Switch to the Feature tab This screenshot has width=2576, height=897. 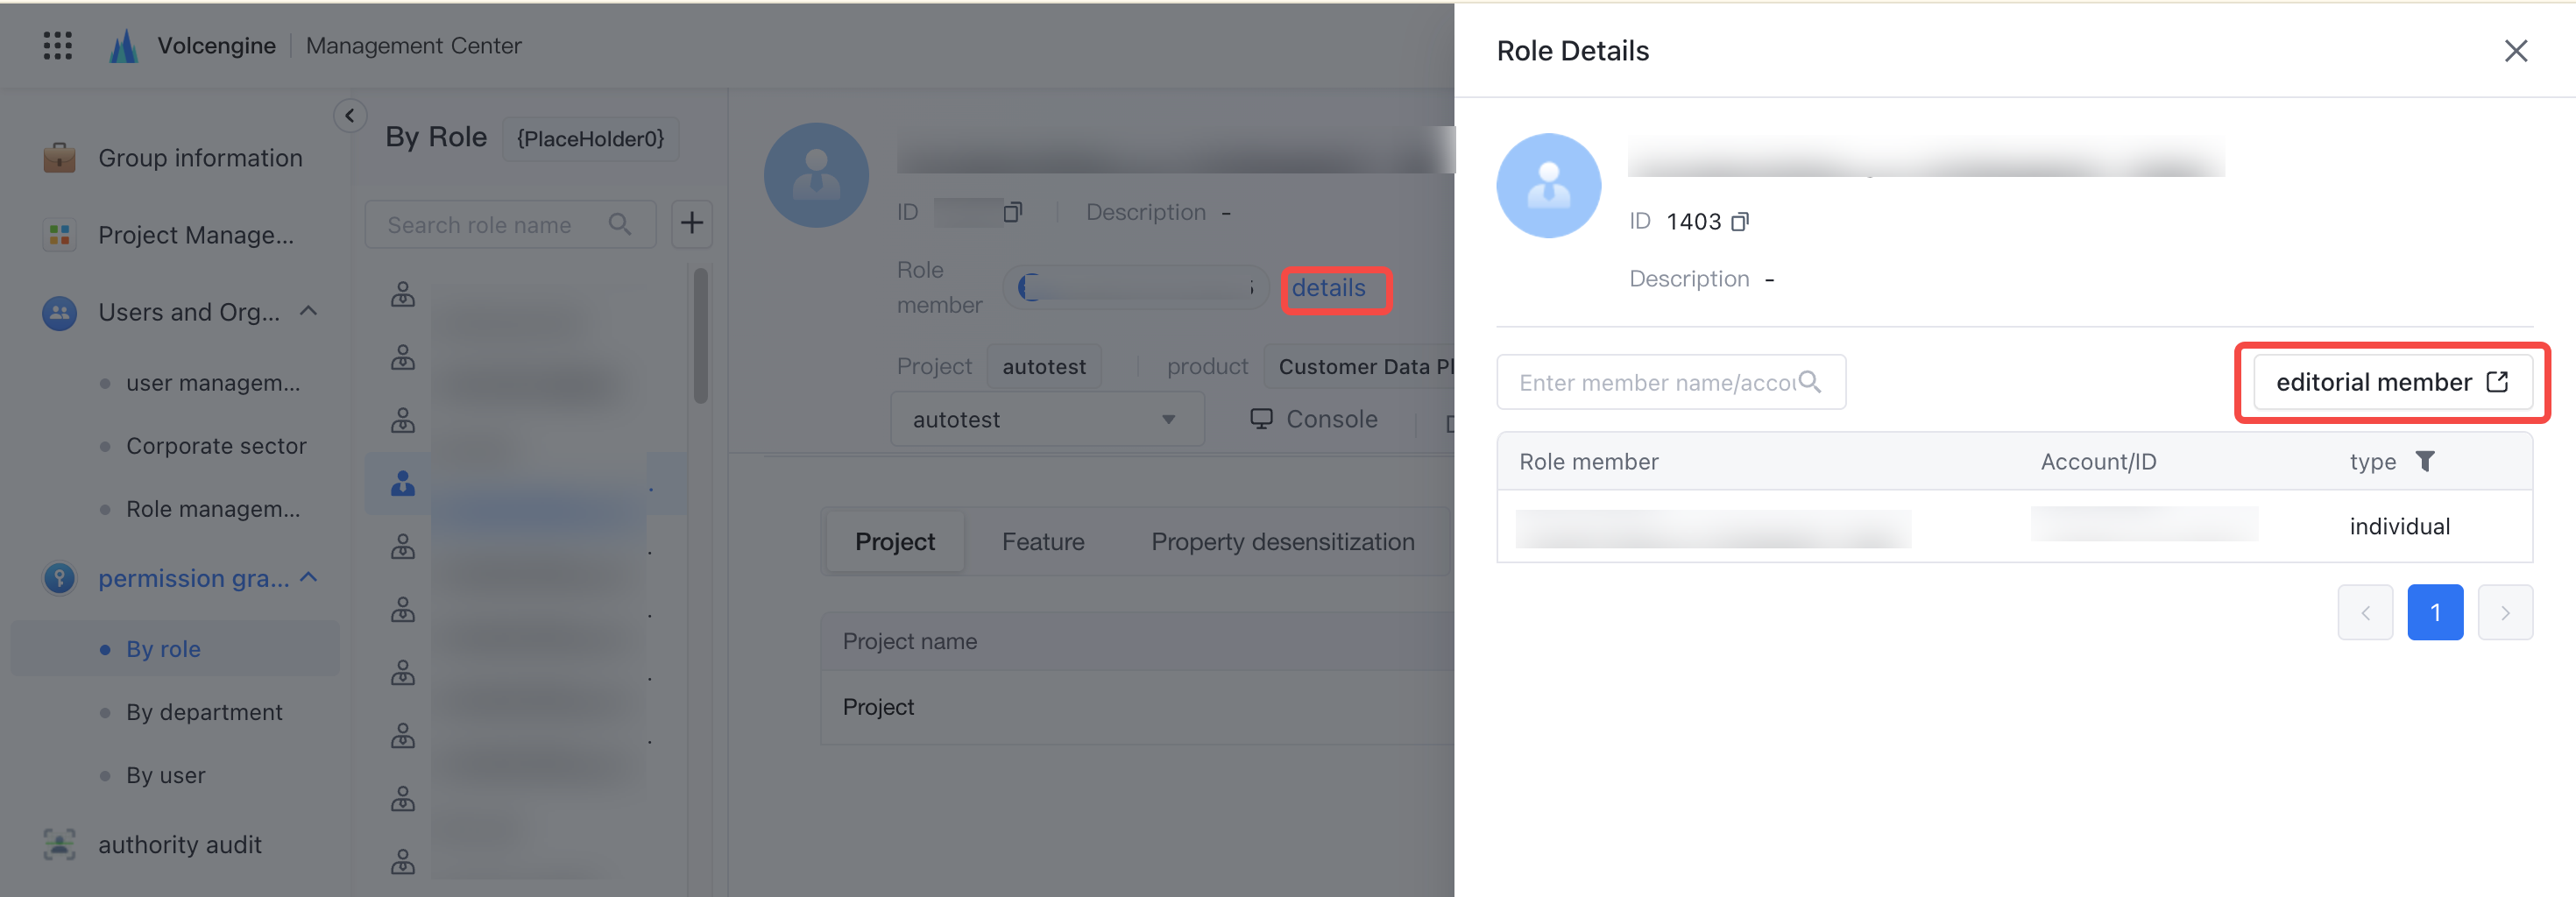(1043, 542)
